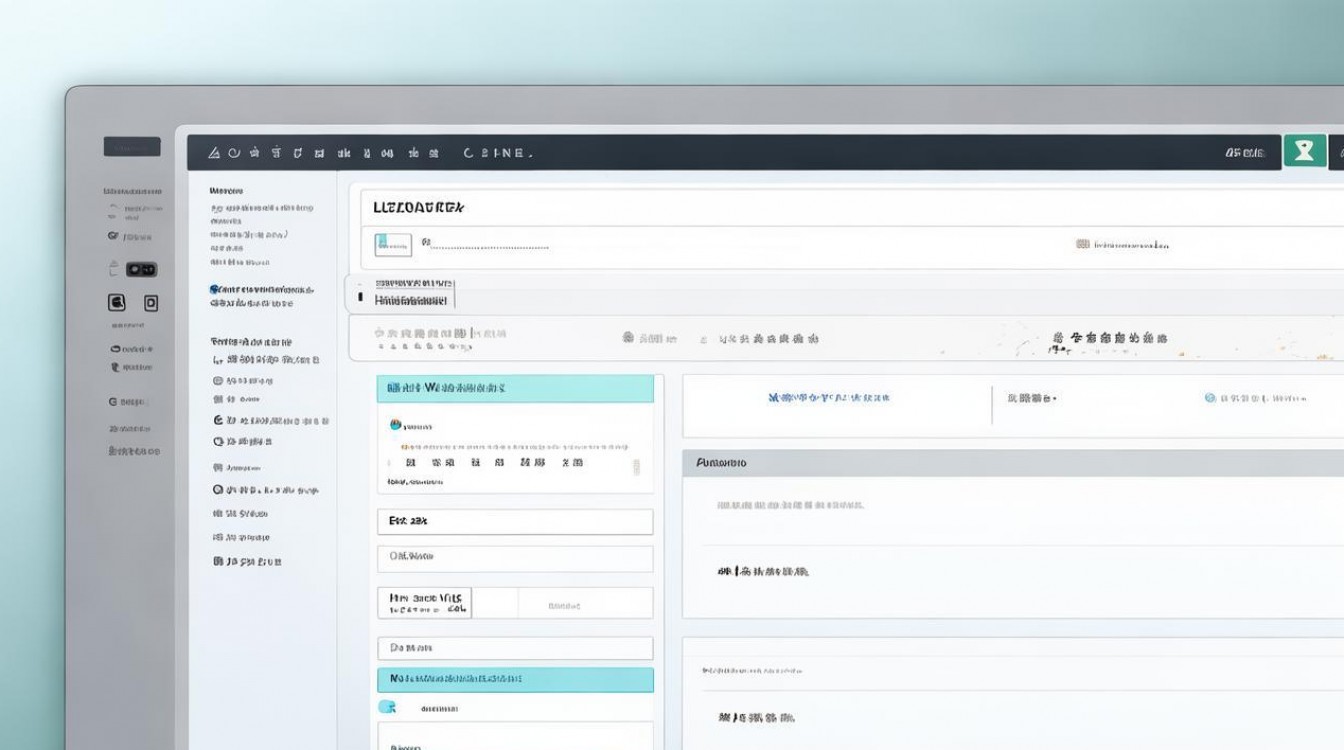
Task: Click the blue globe icon in navigation list
Action: point(214,289)
